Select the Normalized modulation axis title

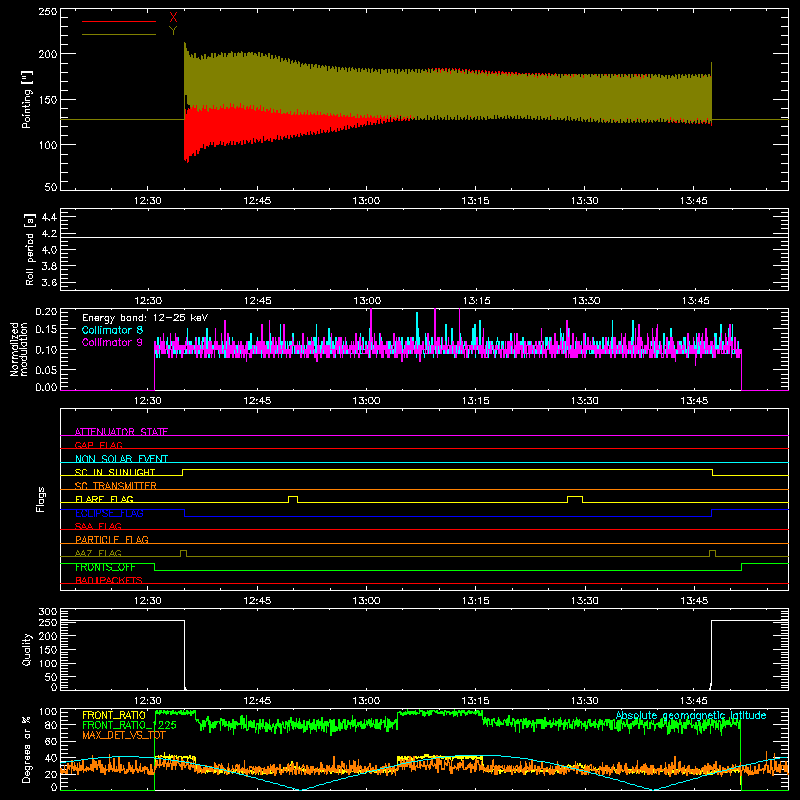click(x=19, y=349)
